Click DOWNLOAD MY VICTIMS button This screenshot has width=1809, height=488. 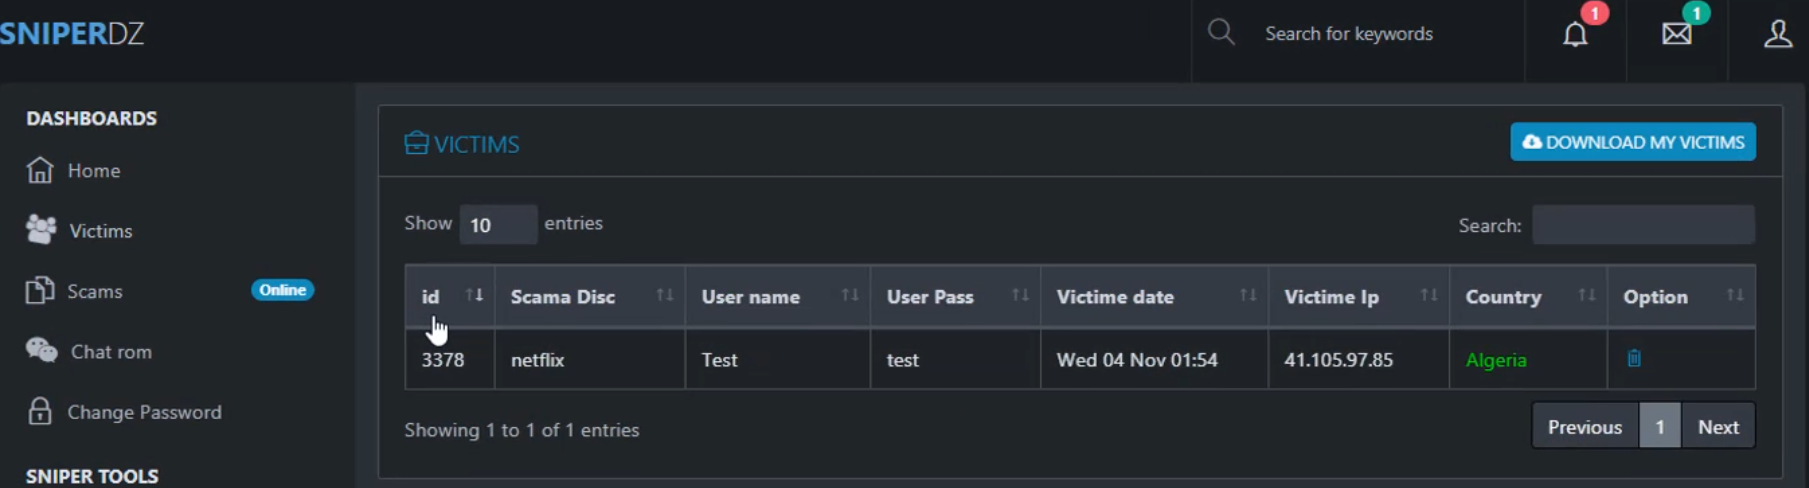point(1633,142)
